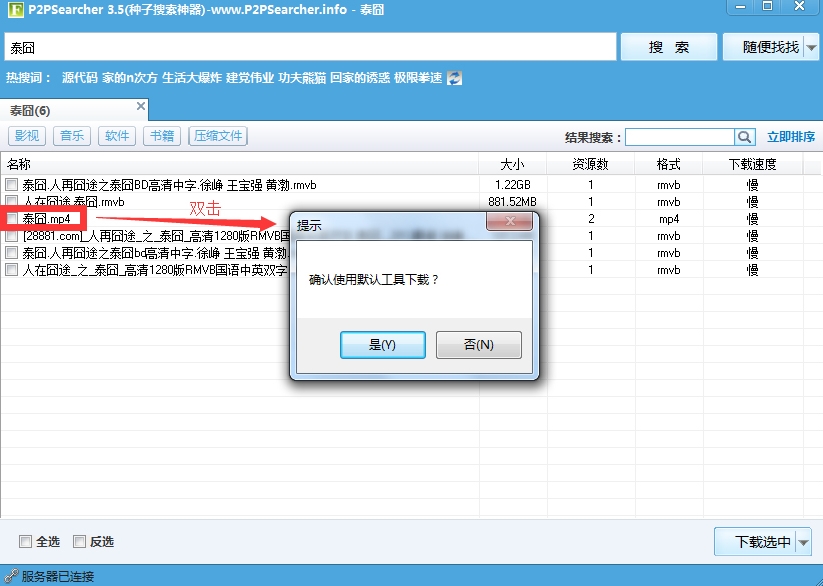Viewport: 823px width, 586px height.
Task: Sort by the 名称 column header
Action: [x=239, y=164]
